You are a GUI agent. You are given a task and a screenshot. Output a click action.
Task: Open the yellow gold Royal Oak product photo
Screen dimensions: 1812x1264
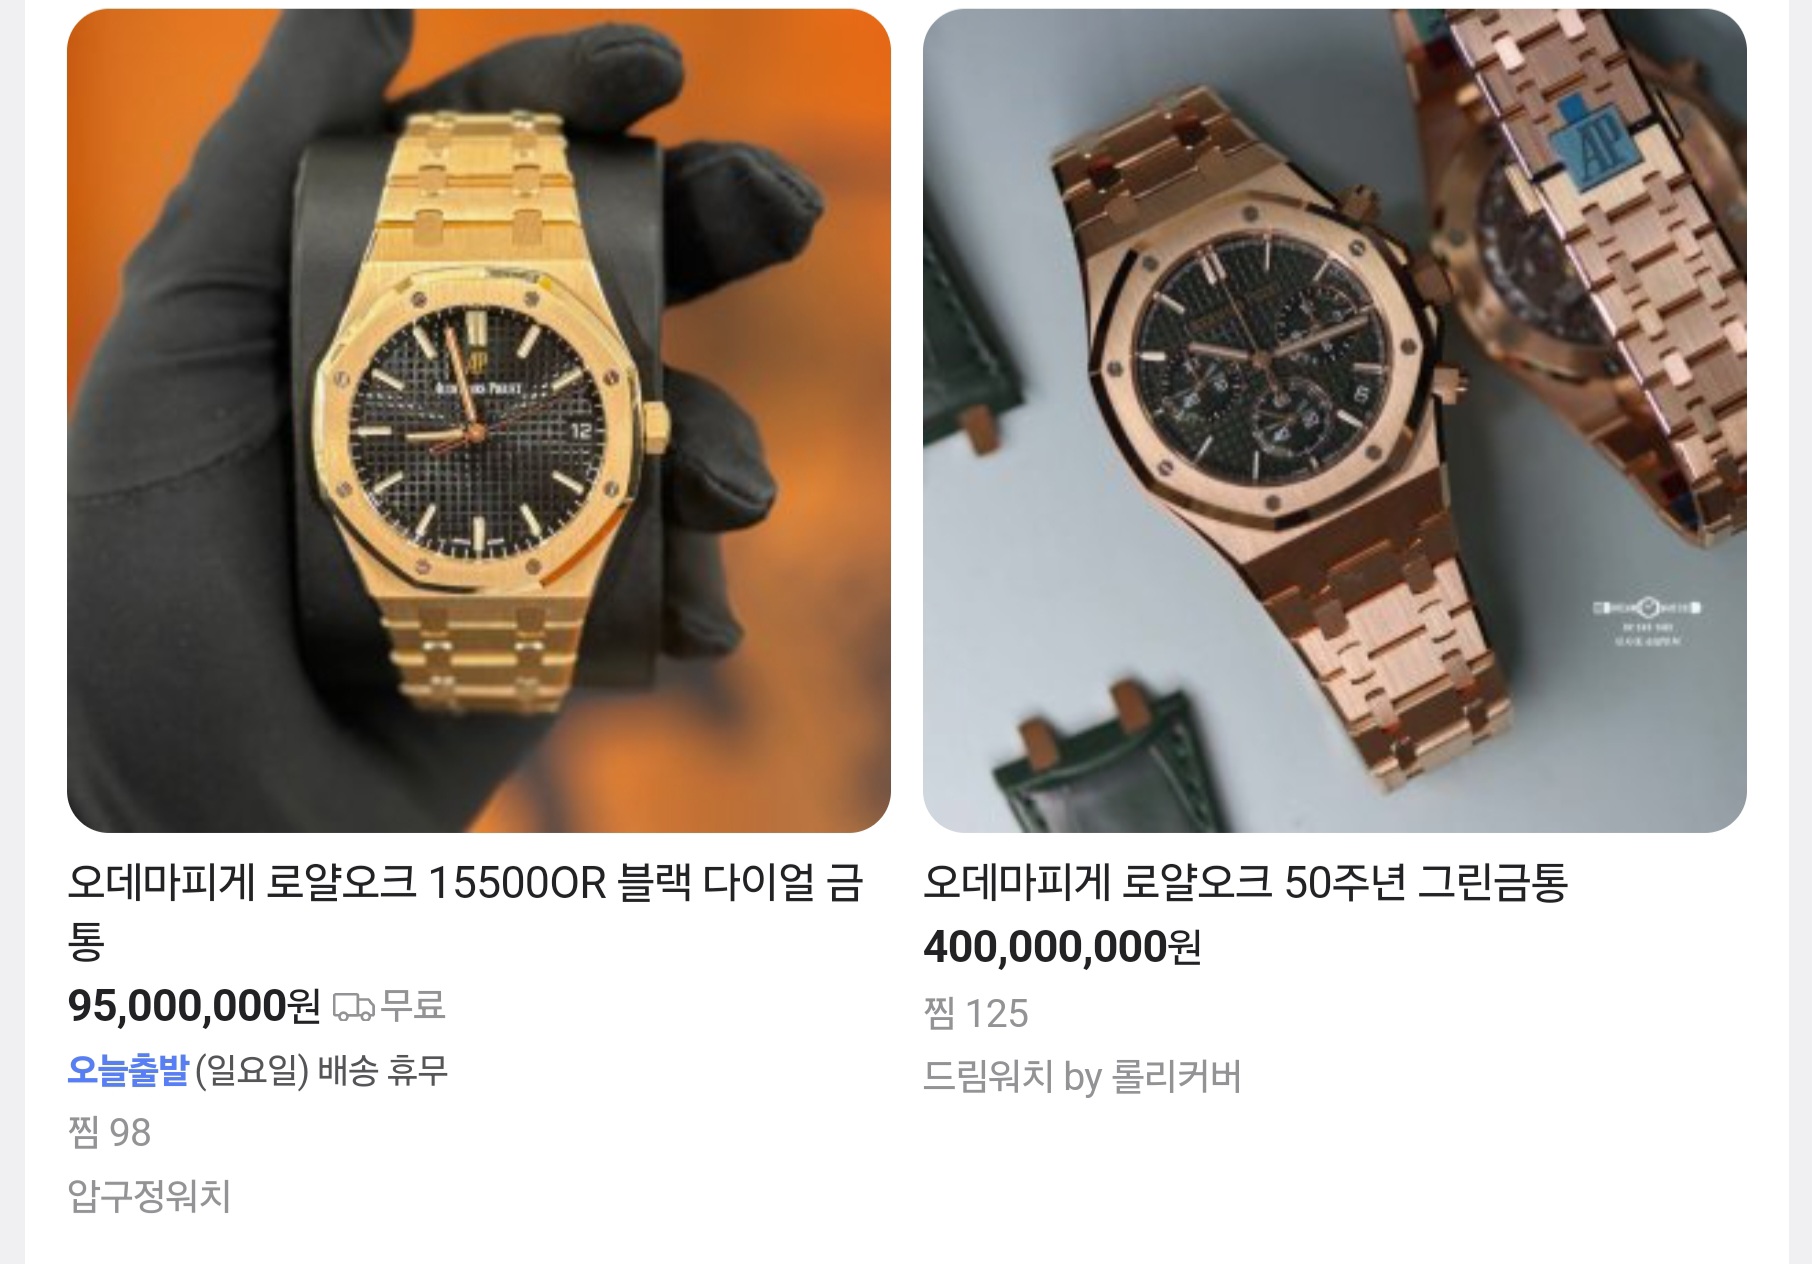(479, 420)
